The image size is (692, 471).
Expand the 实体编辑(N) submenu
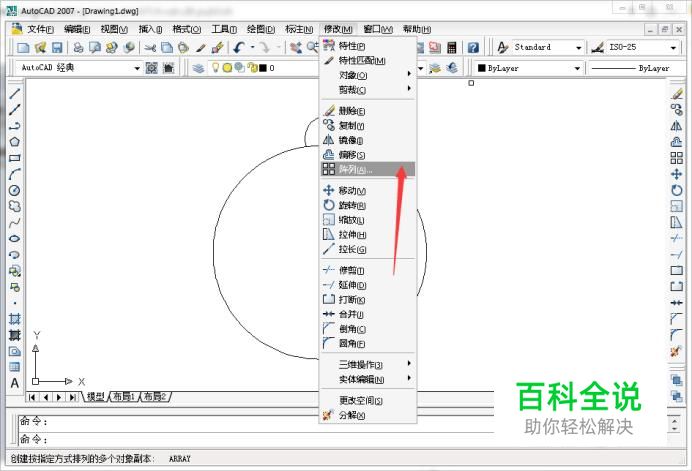368,379
